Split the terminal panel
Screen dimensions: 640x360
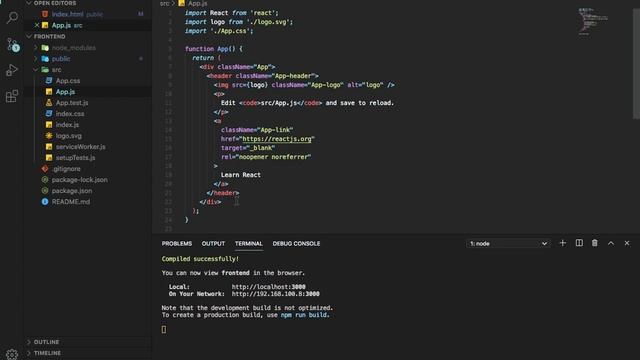(579, 243)
